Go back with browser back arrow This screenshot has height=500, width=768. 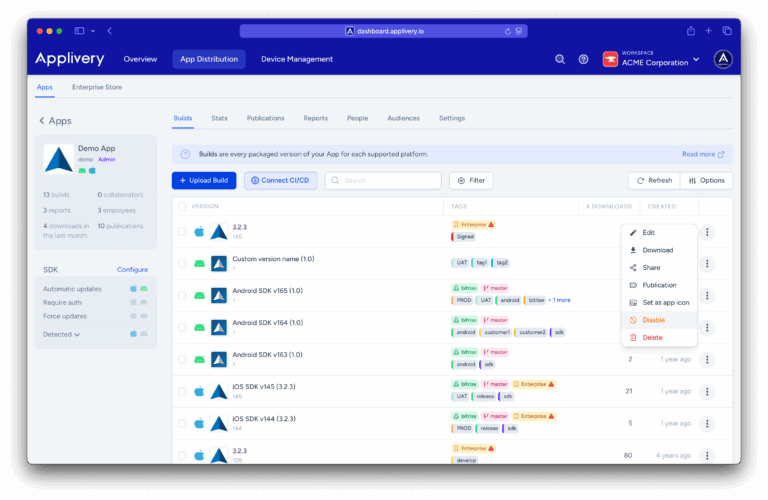110,31
